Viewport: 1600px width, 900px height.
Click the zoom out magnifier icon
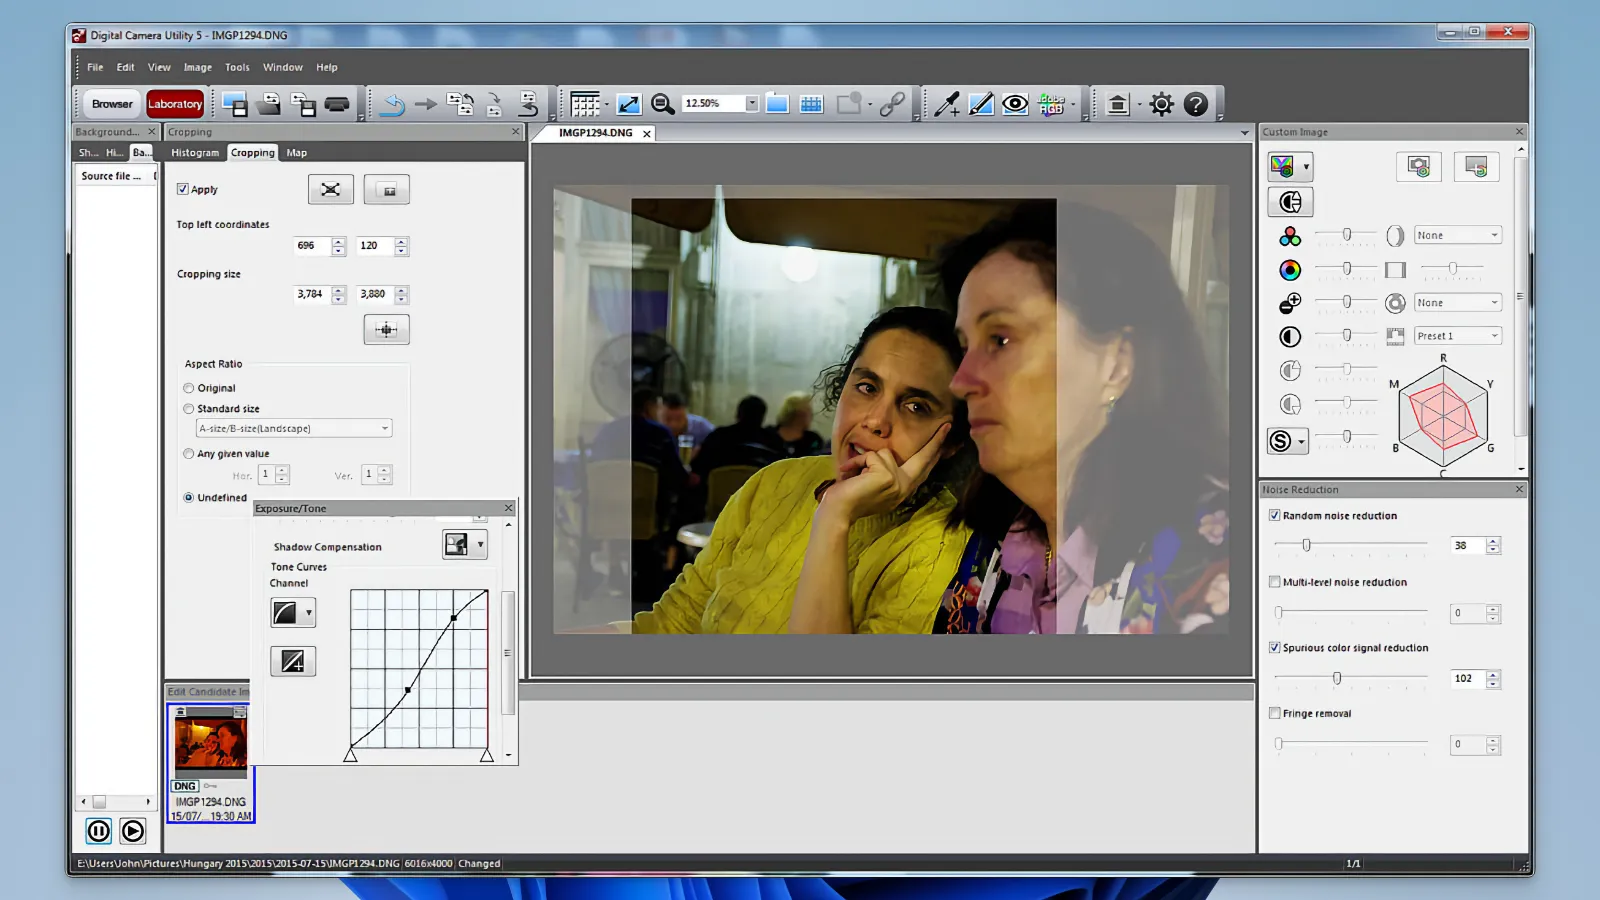pyautogui.click(x=661, y=103)
